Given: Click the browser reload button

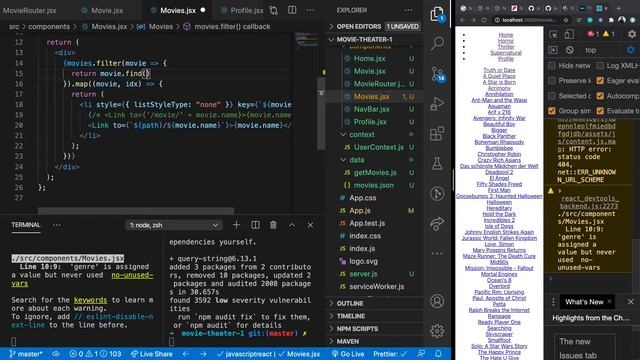Looking at the screenshot, I should [x=484, y=20].
